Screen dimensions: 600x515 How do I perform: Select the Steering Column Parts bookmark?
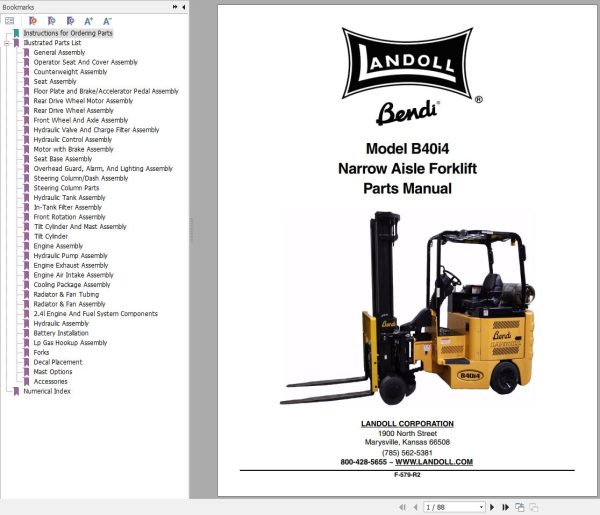coord(66,188)
